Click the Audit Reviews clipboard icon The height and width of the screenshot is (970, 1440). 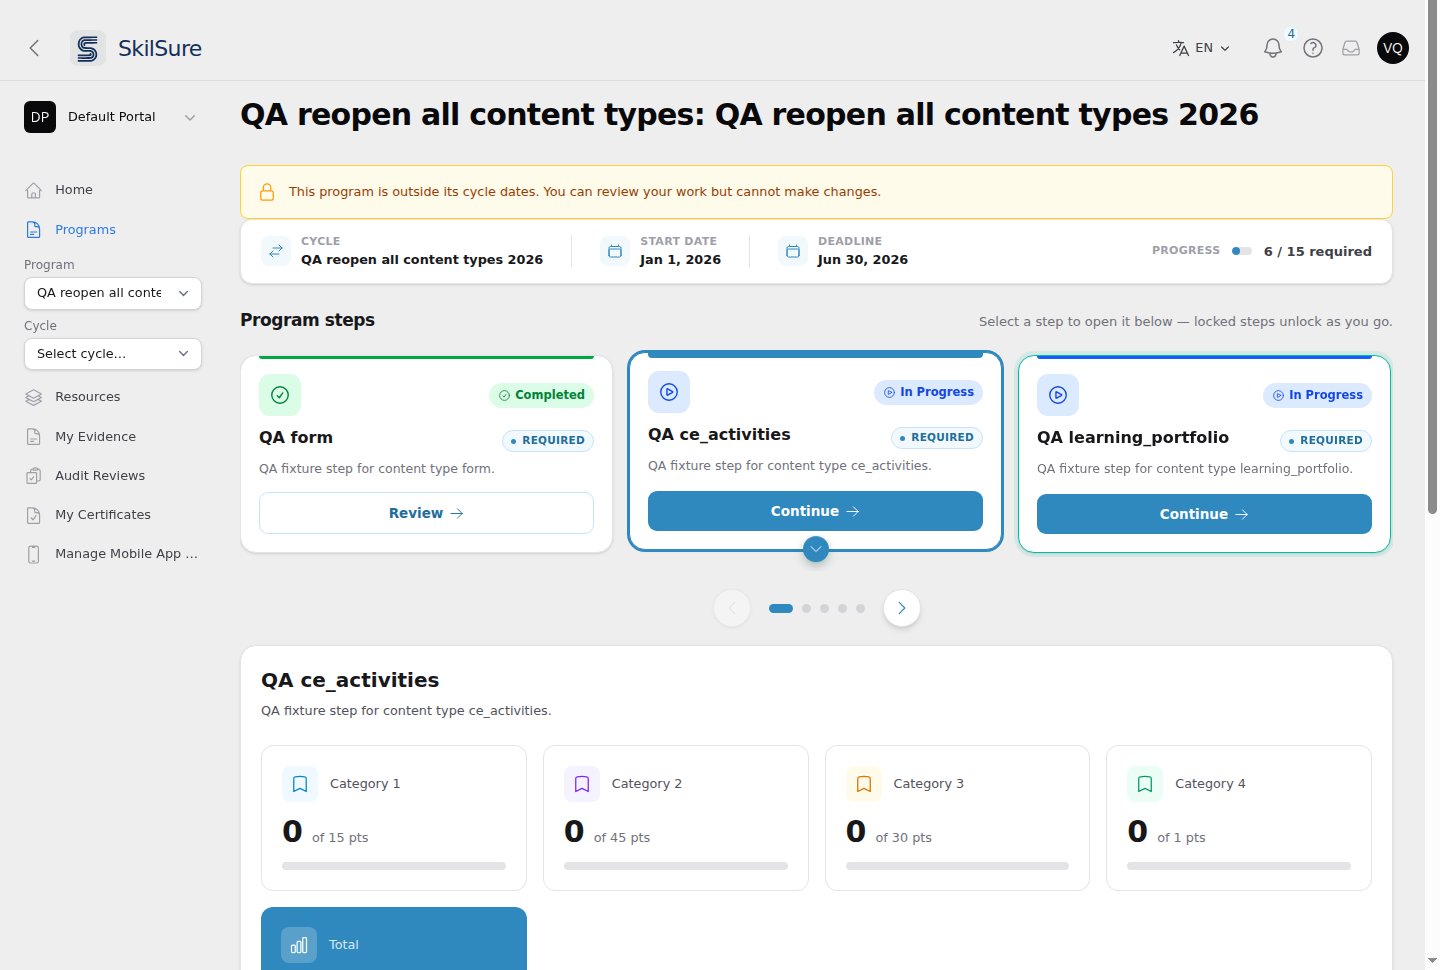(34, 476)
